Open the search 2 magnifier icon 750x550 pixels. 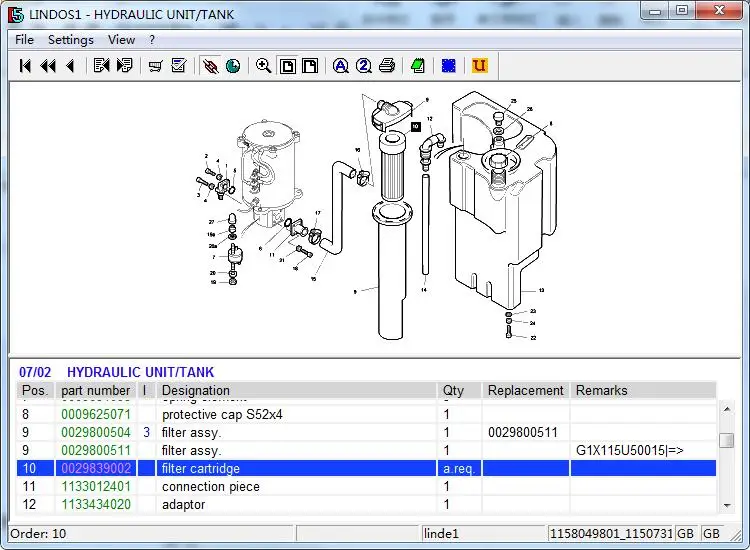click(364, 66)
